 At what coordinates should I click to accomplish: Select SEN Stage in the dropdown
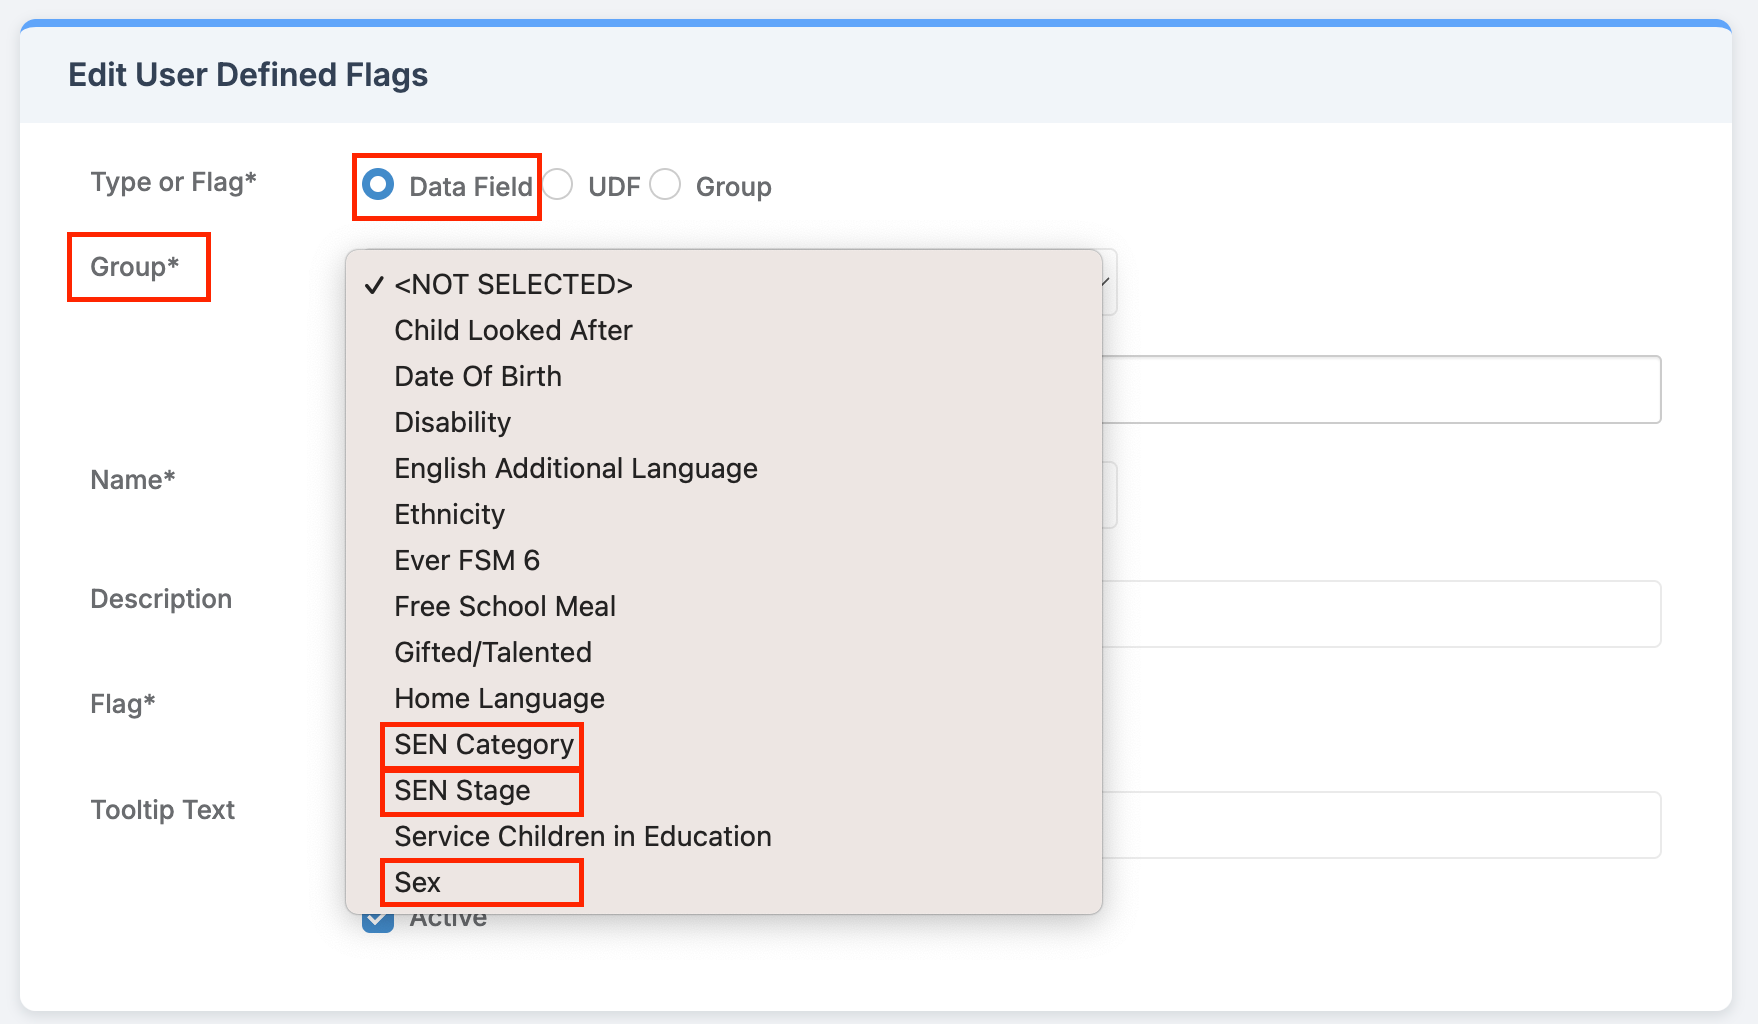[724, 791]
